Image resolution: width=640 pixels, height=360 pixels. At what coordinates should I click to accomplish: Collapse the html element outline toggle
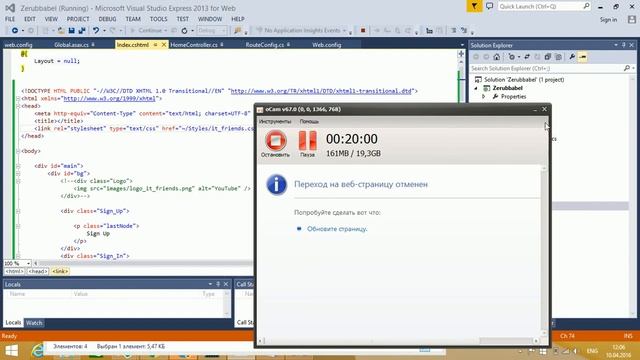point(18,98)
